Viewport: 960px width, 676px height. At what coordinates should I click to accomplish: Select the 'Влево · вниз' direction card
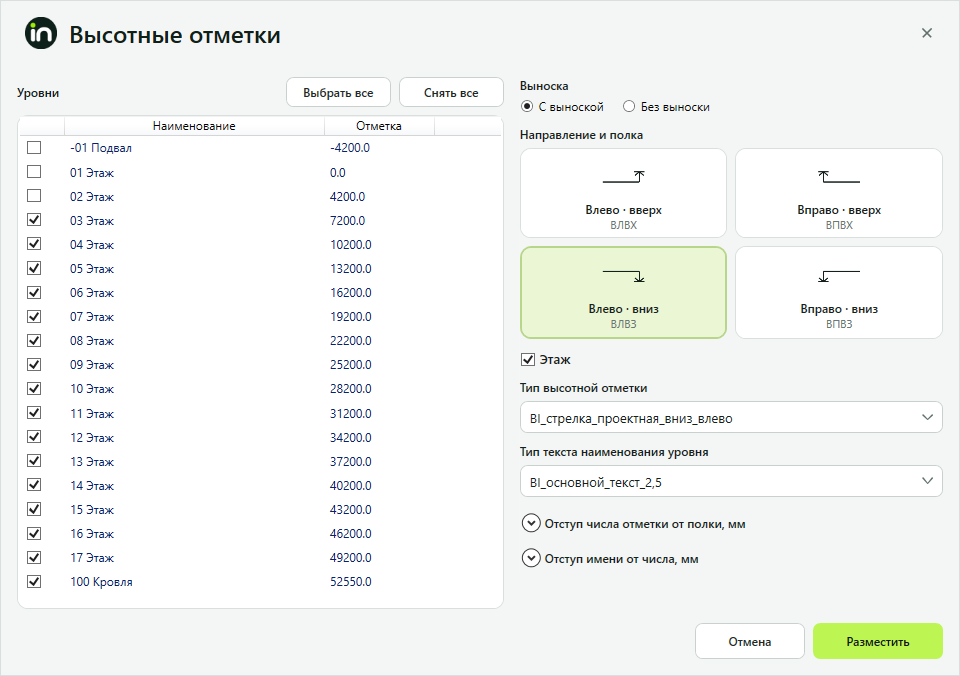[x=623, y=293]
